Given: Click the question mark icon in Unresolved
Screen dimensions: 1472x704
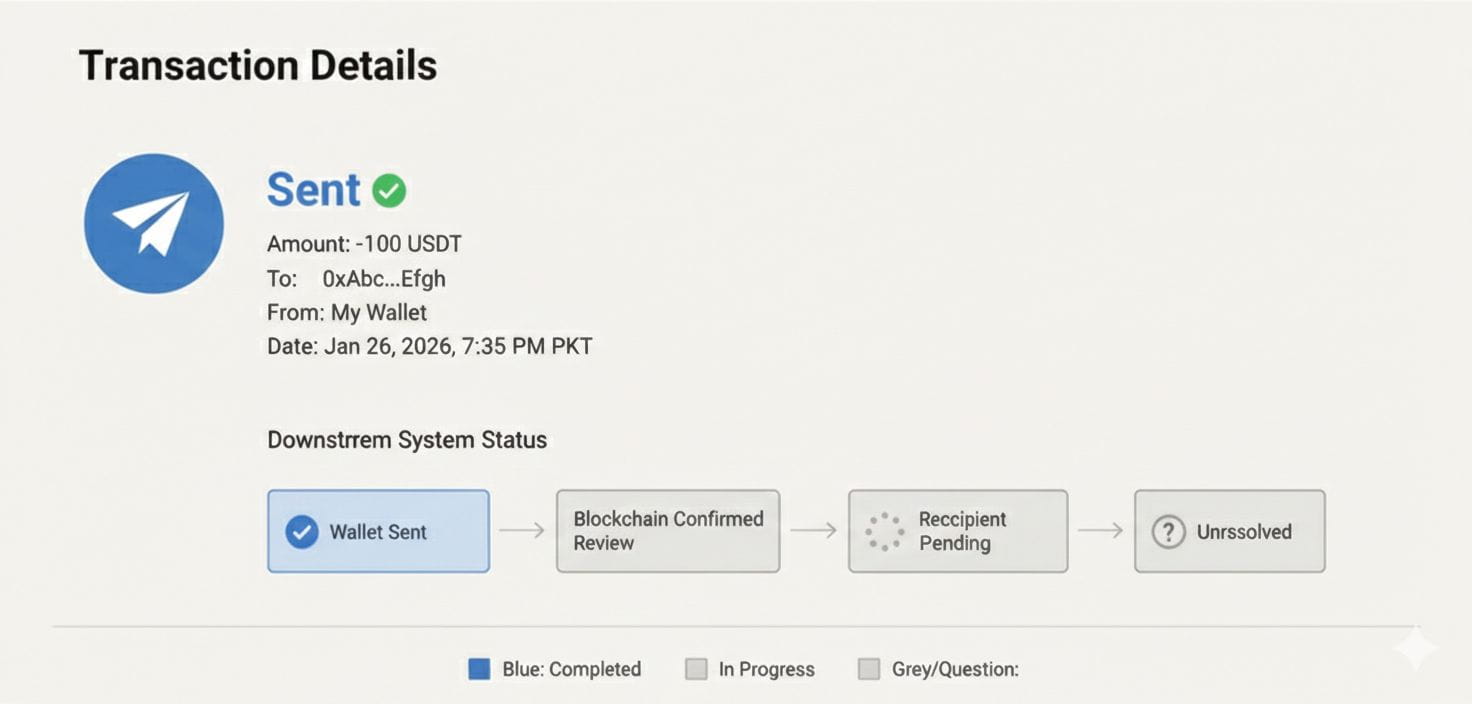Looking at the screenshot, I should click(1167, 532).
